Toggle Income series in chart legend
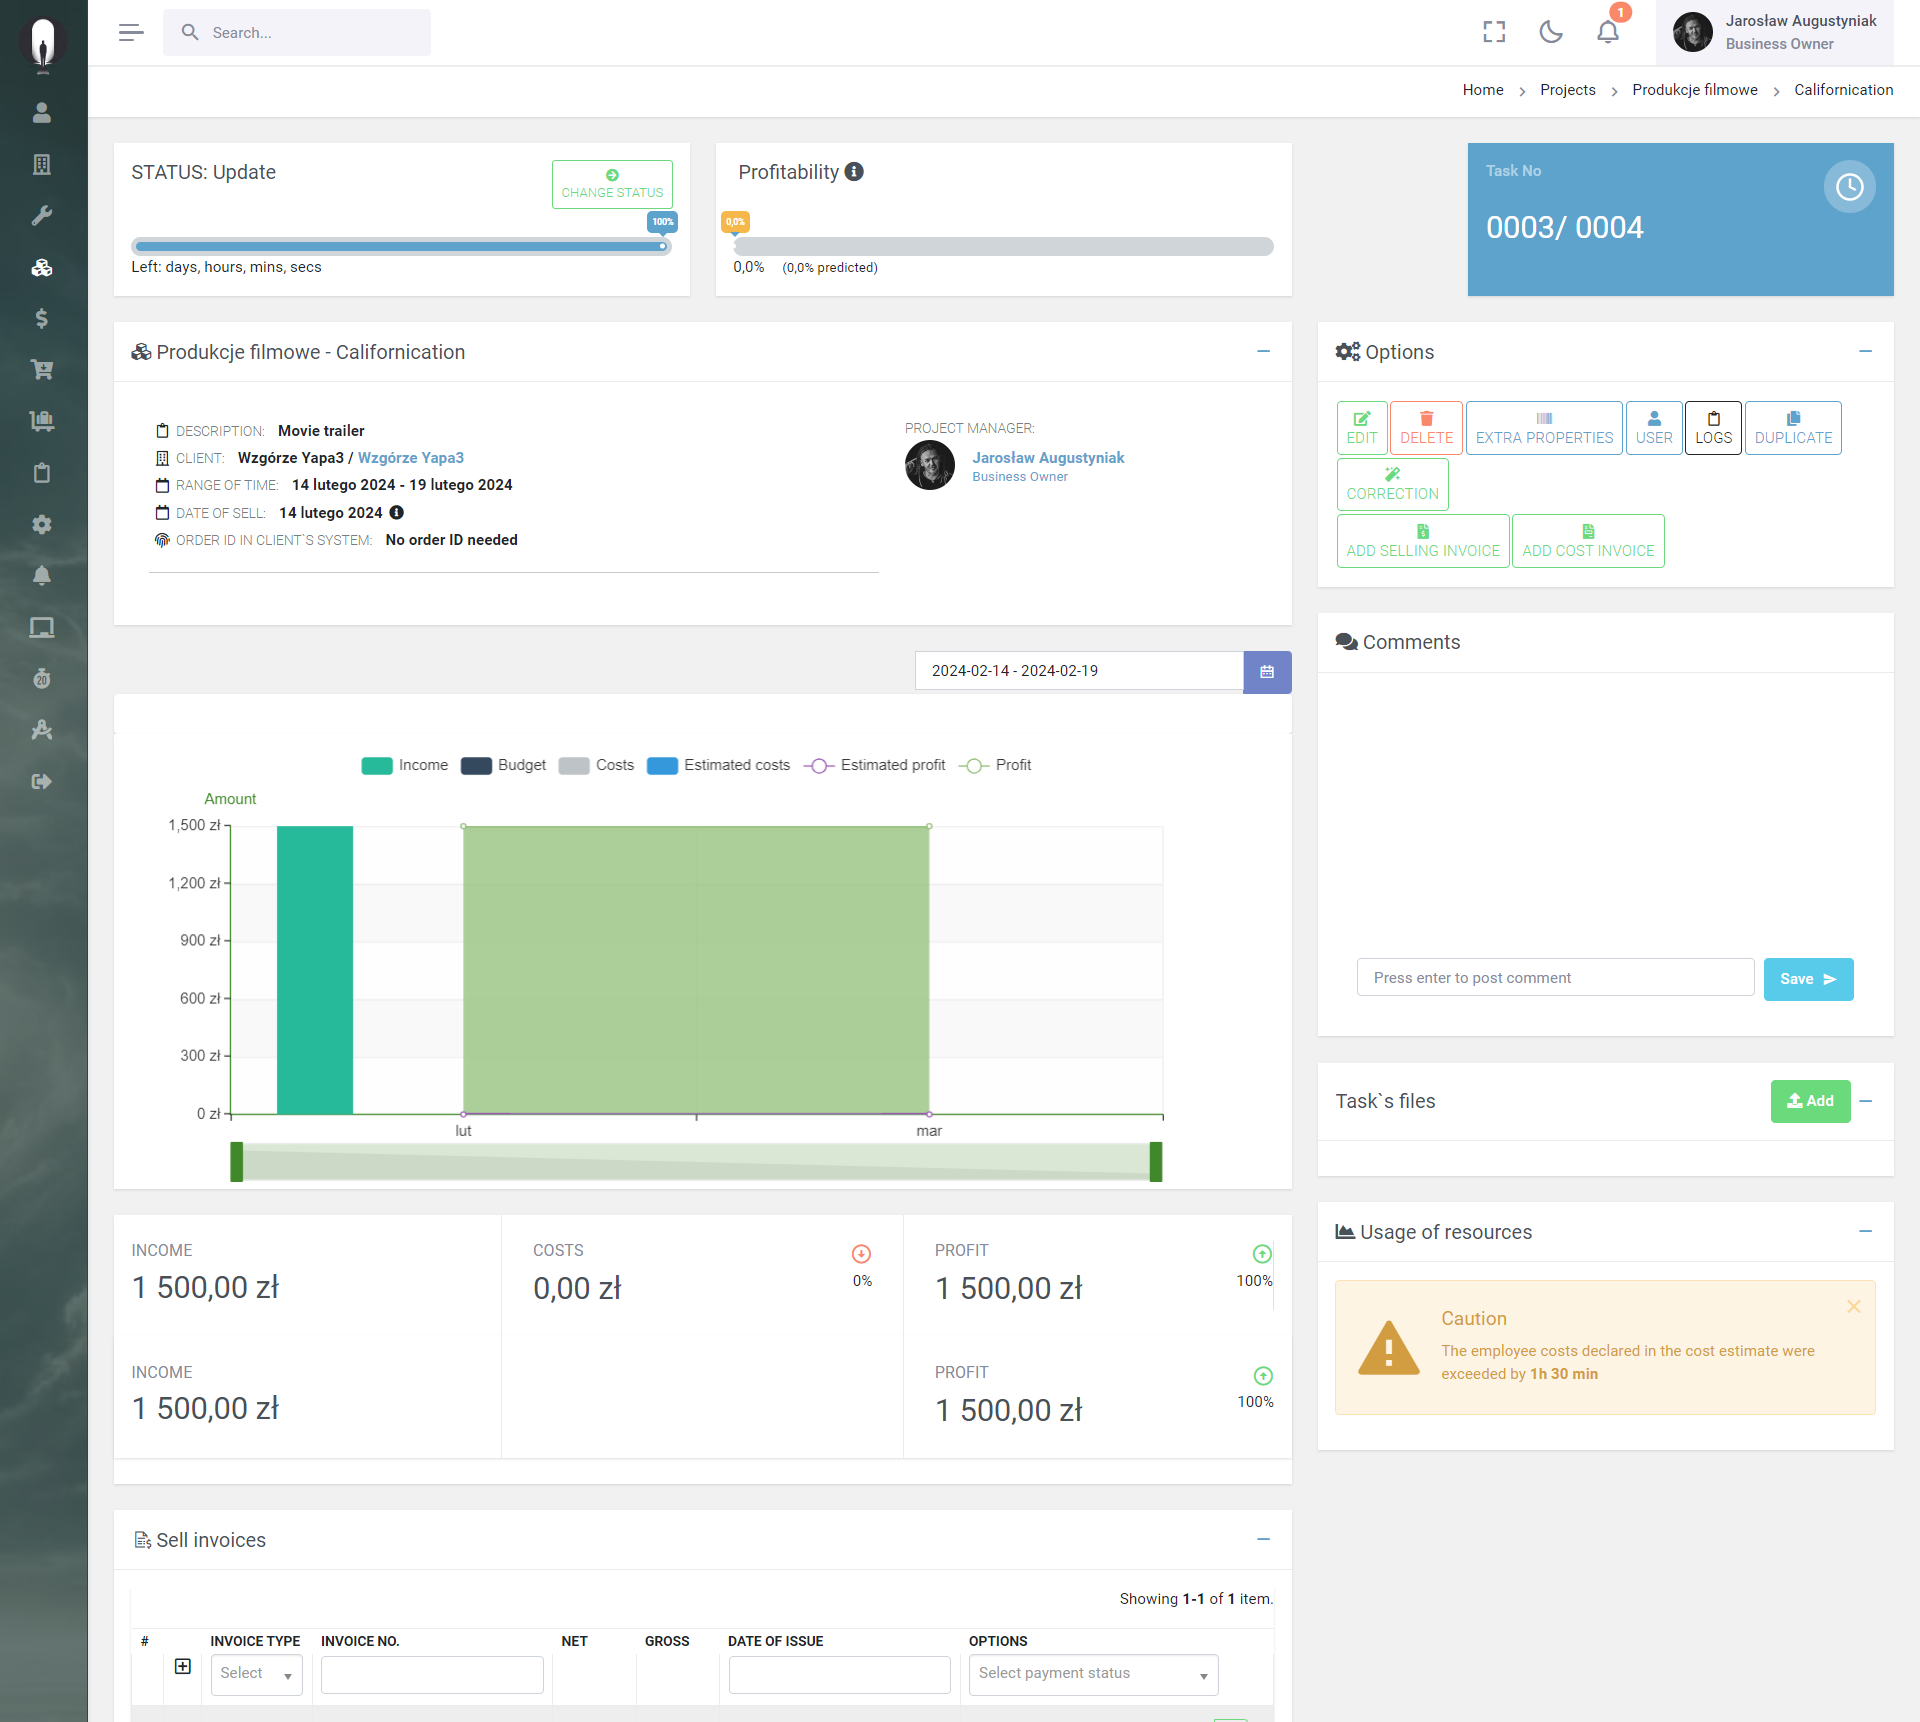 pos(405,765)
